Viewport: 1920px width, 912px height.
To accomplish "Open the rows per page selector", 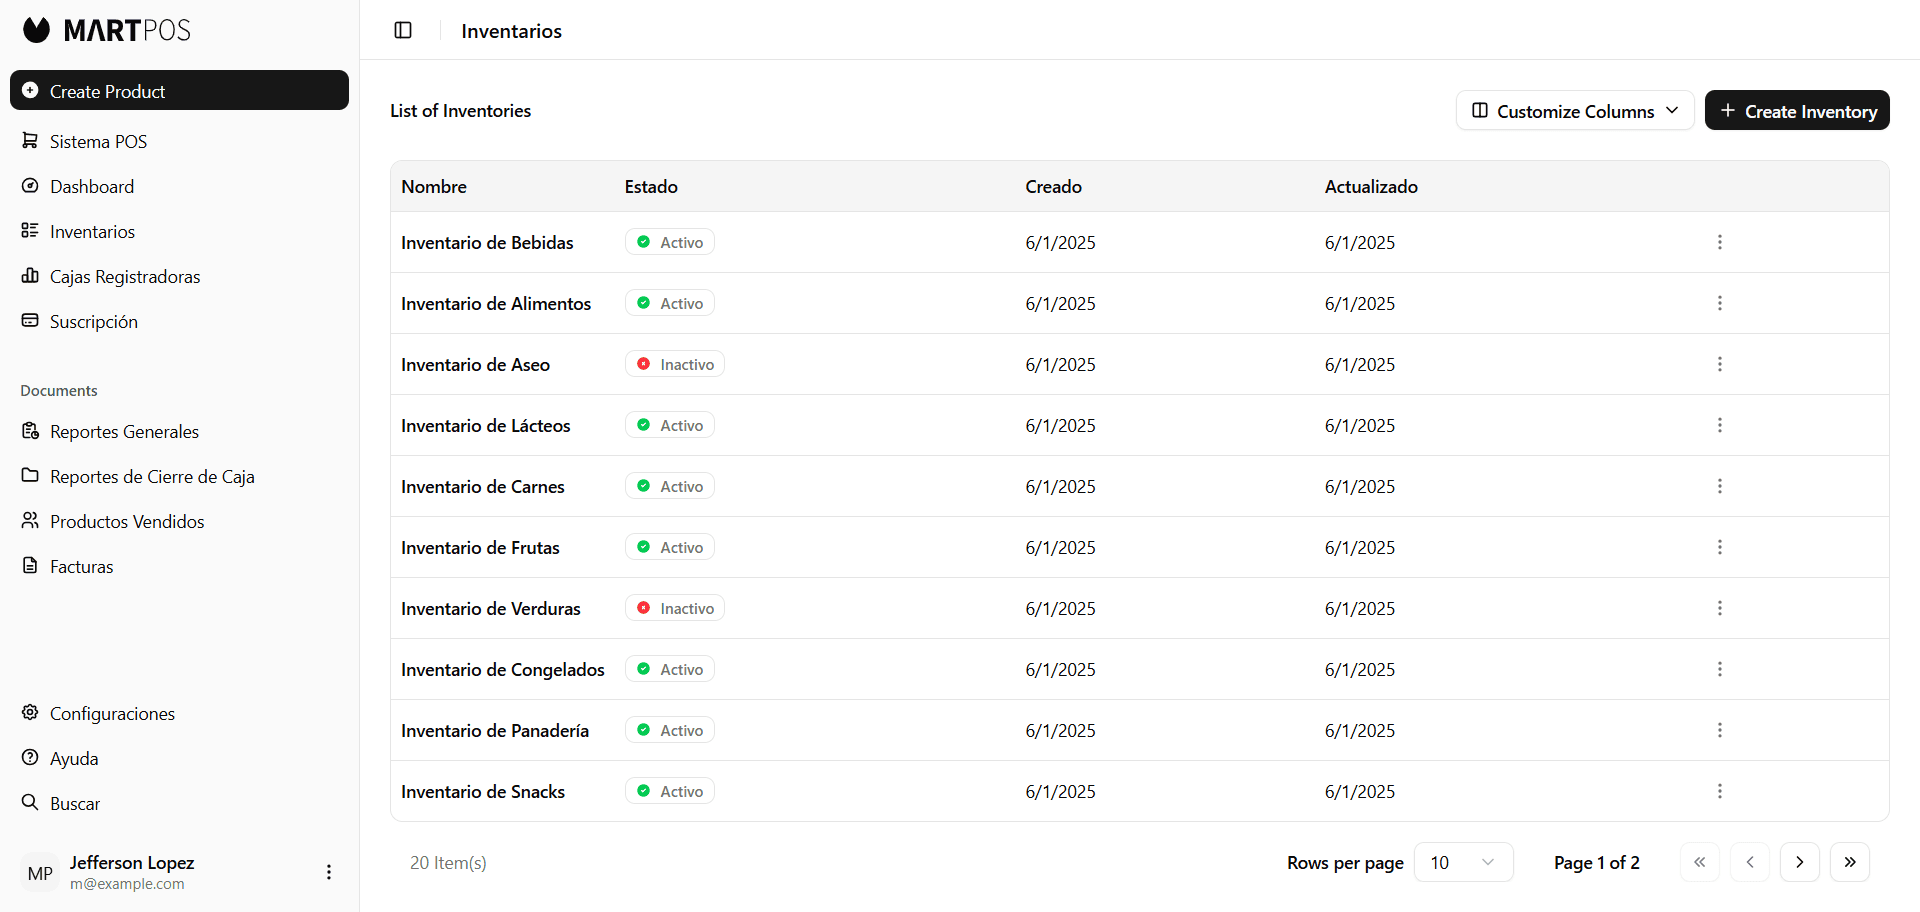I will pyautogui.click(x=1462, y=862).
